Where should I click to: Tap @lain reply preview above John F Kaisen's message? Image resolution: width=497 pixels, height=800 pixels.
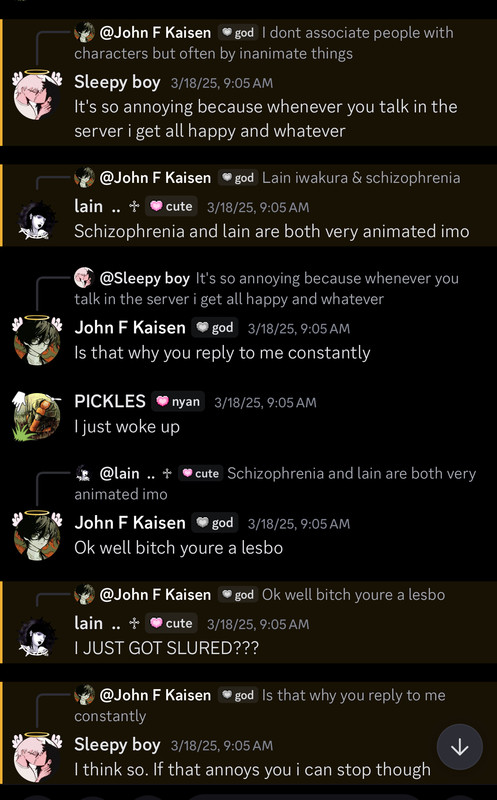tap(276, 483)
